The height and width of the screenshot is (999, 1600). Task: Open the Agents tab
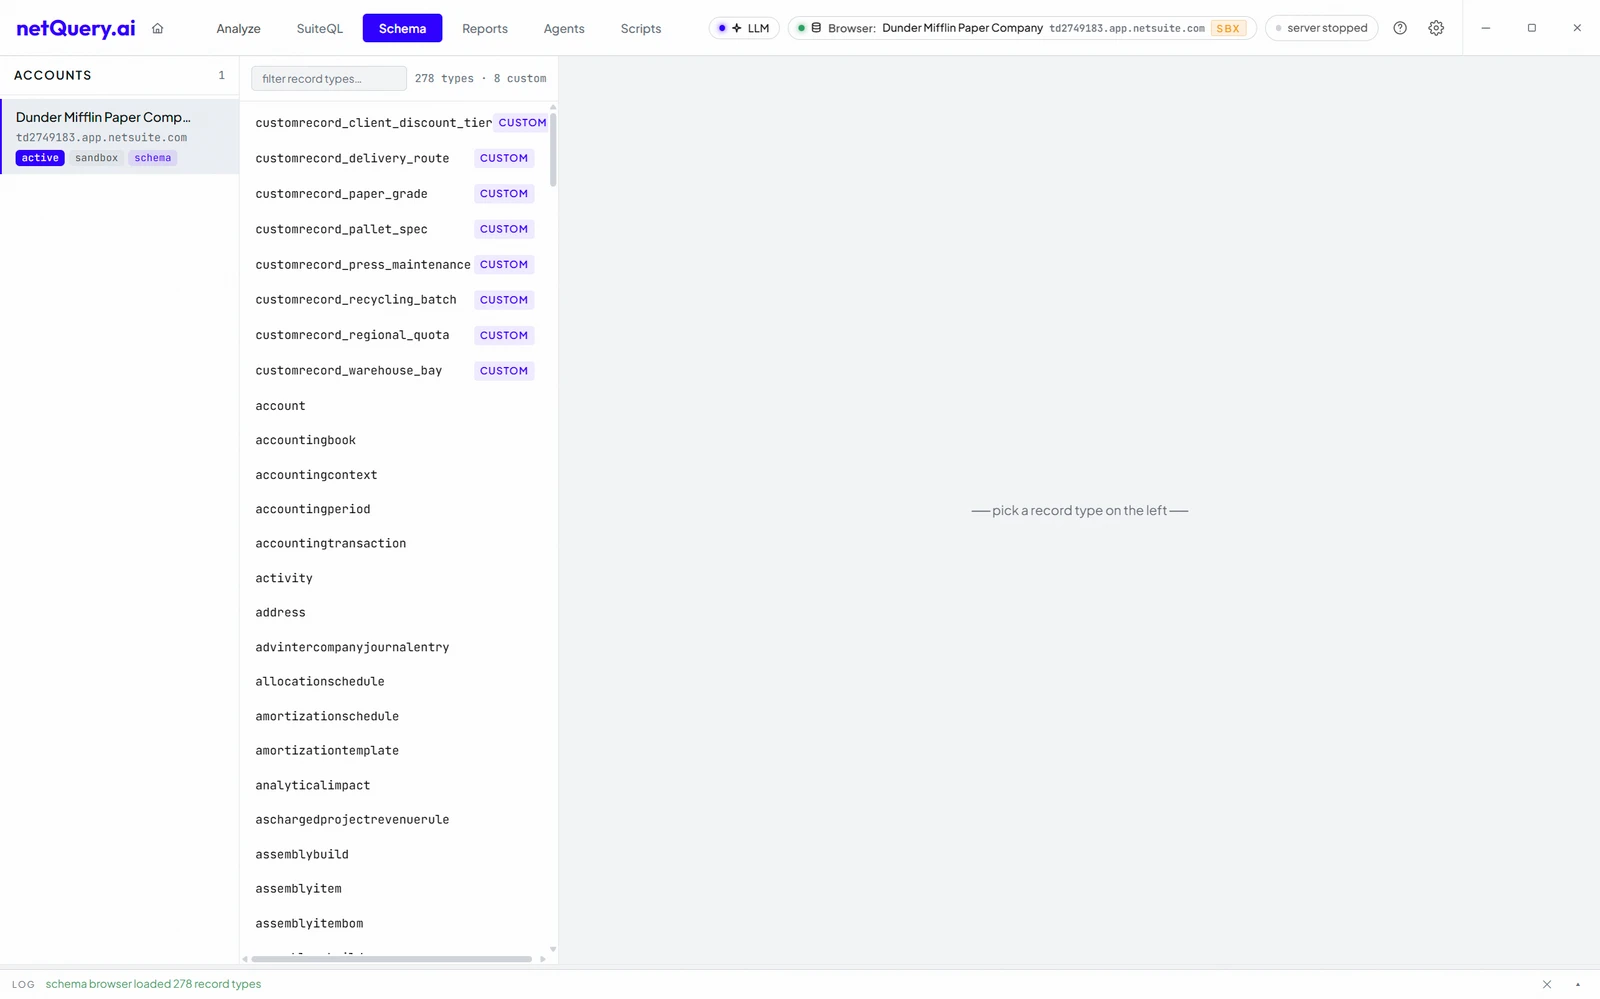pyautogui.click(x=564, y=28)
